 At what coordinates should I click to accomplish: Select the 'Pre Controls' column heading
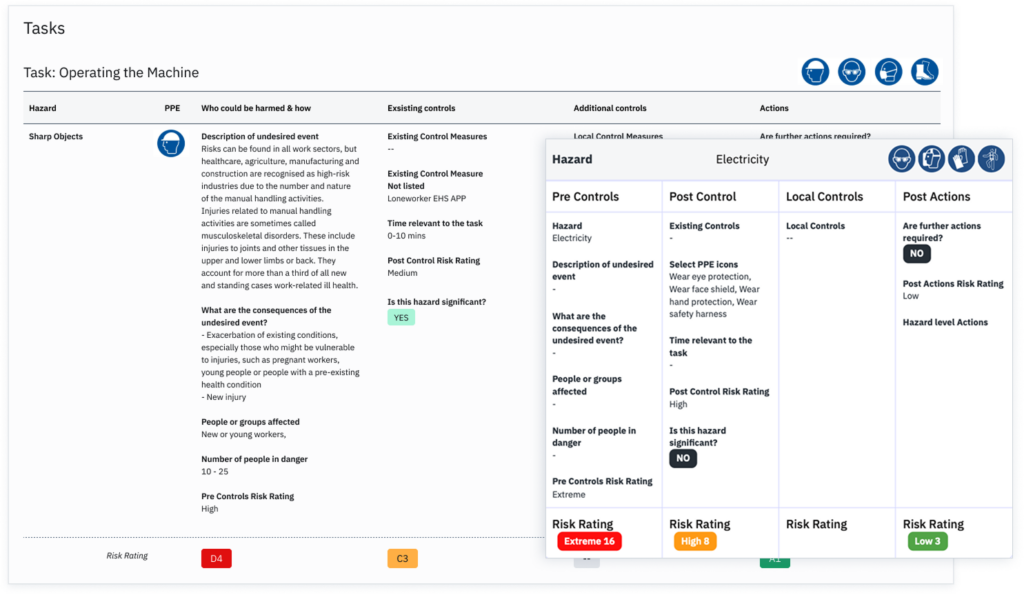[x=585, y=197]
